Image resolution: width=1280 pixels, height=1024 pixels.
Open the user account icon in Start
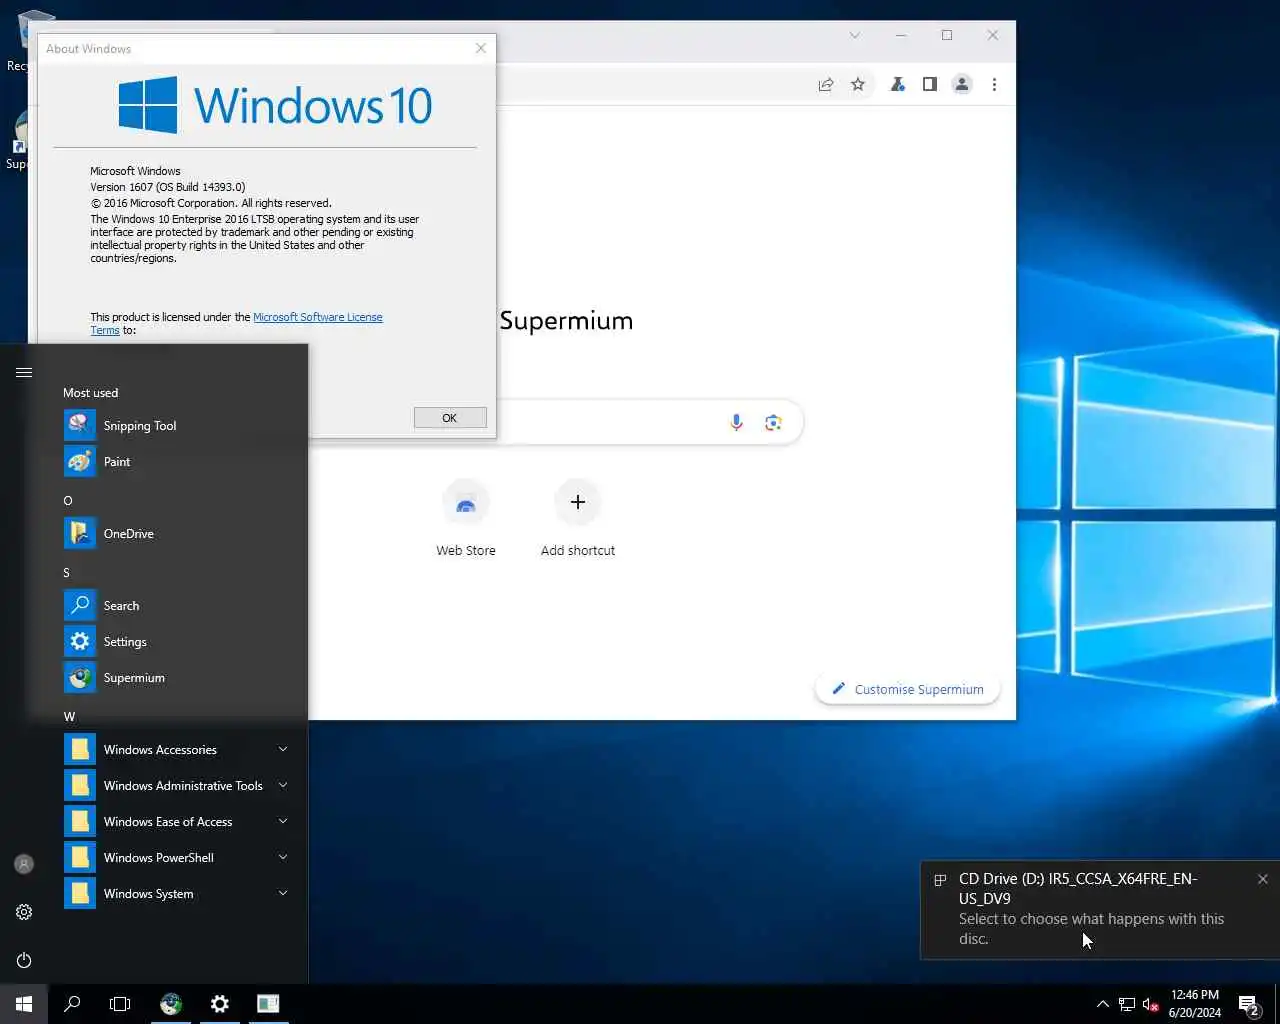point(24,864)
